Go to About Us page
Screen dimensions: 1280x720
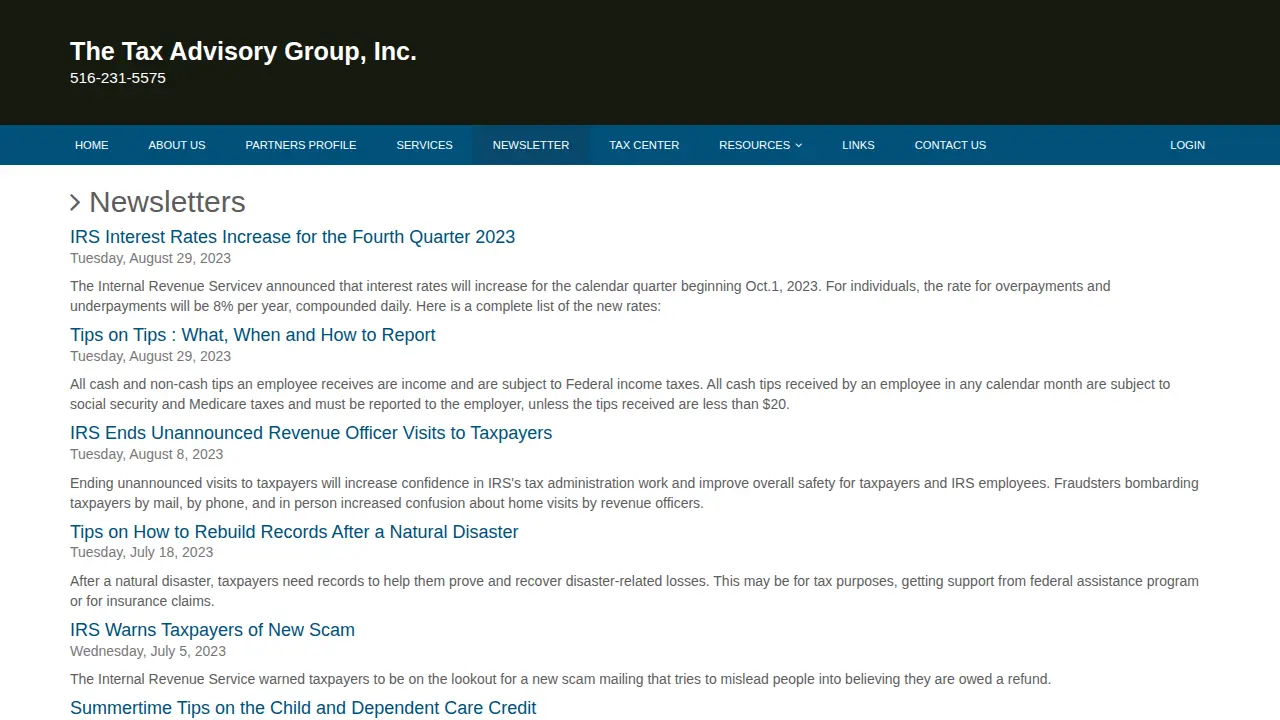pos(177,145)
